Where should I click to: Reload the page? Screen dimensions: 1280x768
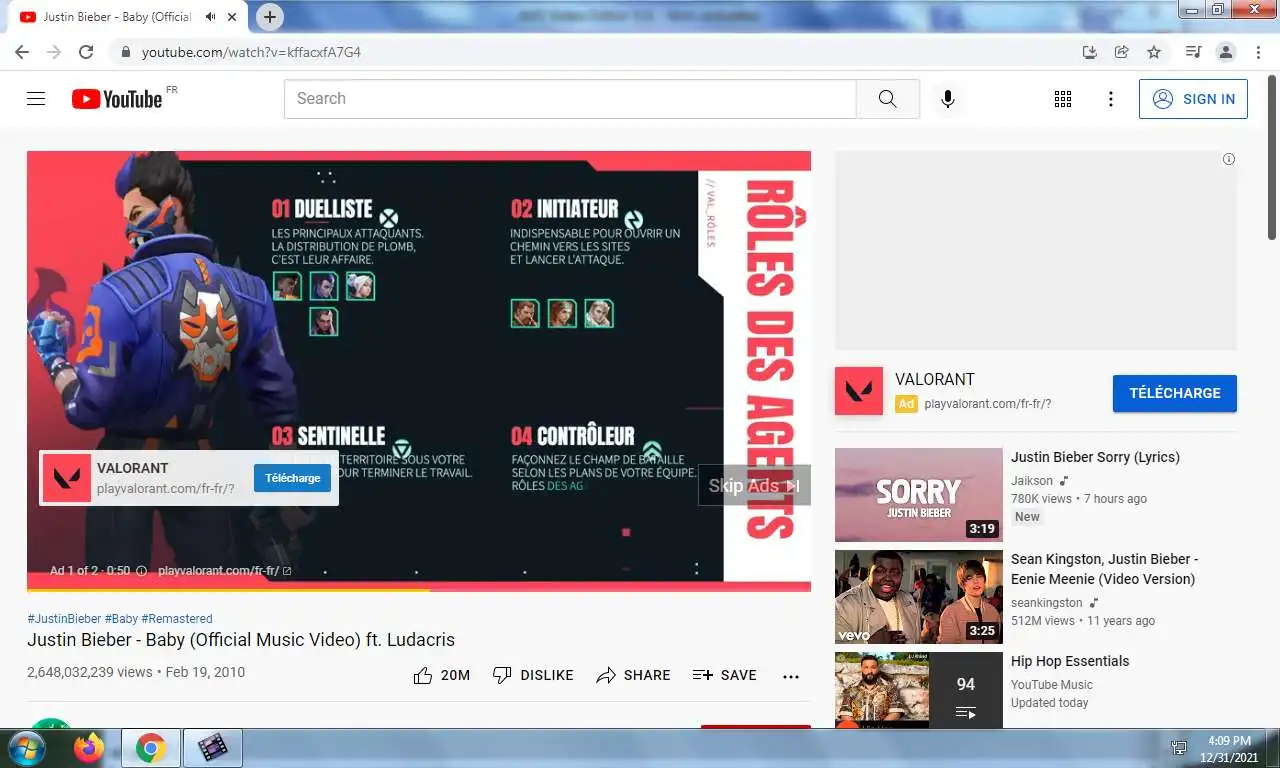click(x=86, y=52)
